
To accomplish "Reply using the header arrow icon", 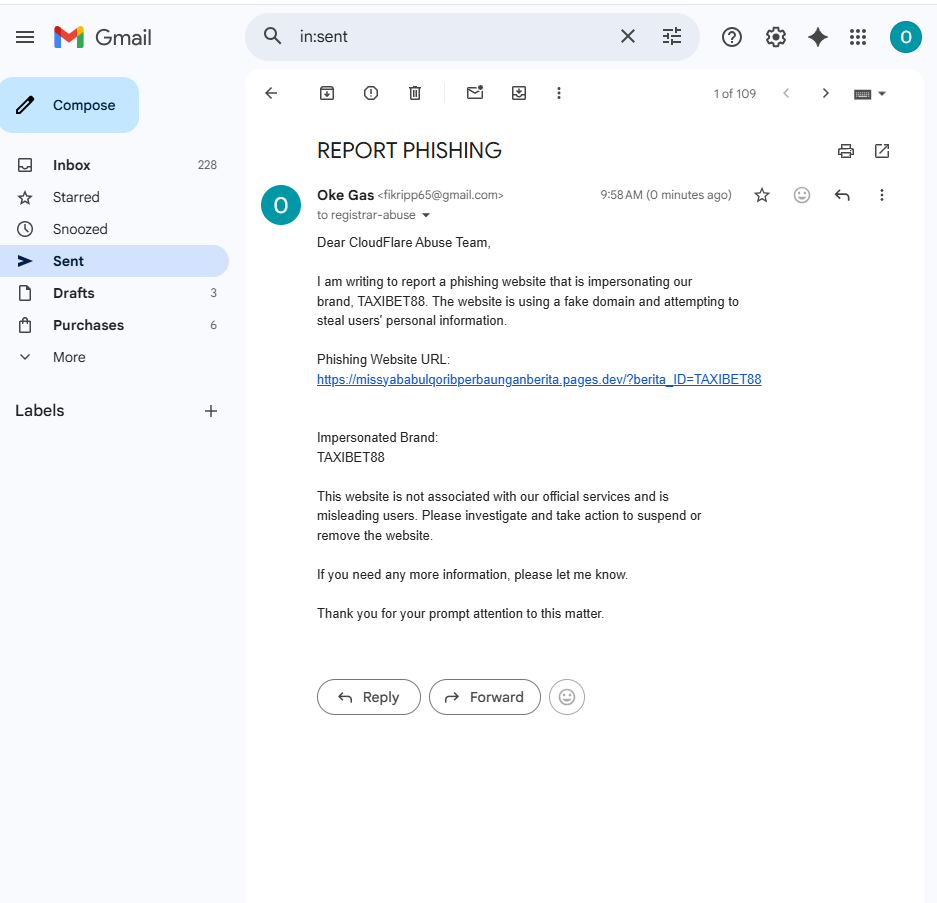I will tap(842, 195).
